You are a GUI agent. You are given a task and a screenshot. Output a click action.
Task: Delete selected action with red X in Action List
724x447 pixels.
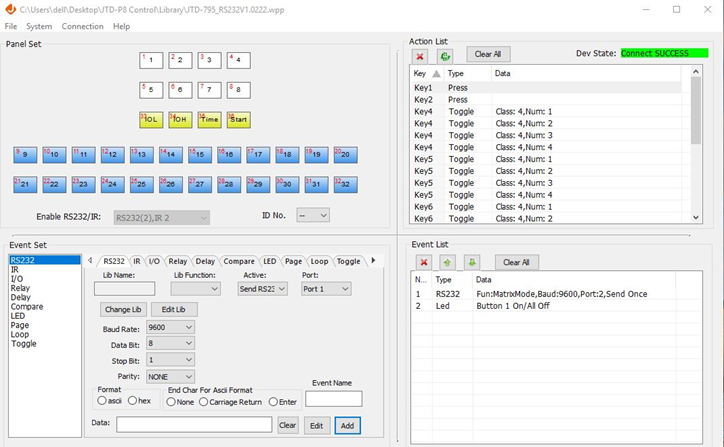click(x=420, y=56)
